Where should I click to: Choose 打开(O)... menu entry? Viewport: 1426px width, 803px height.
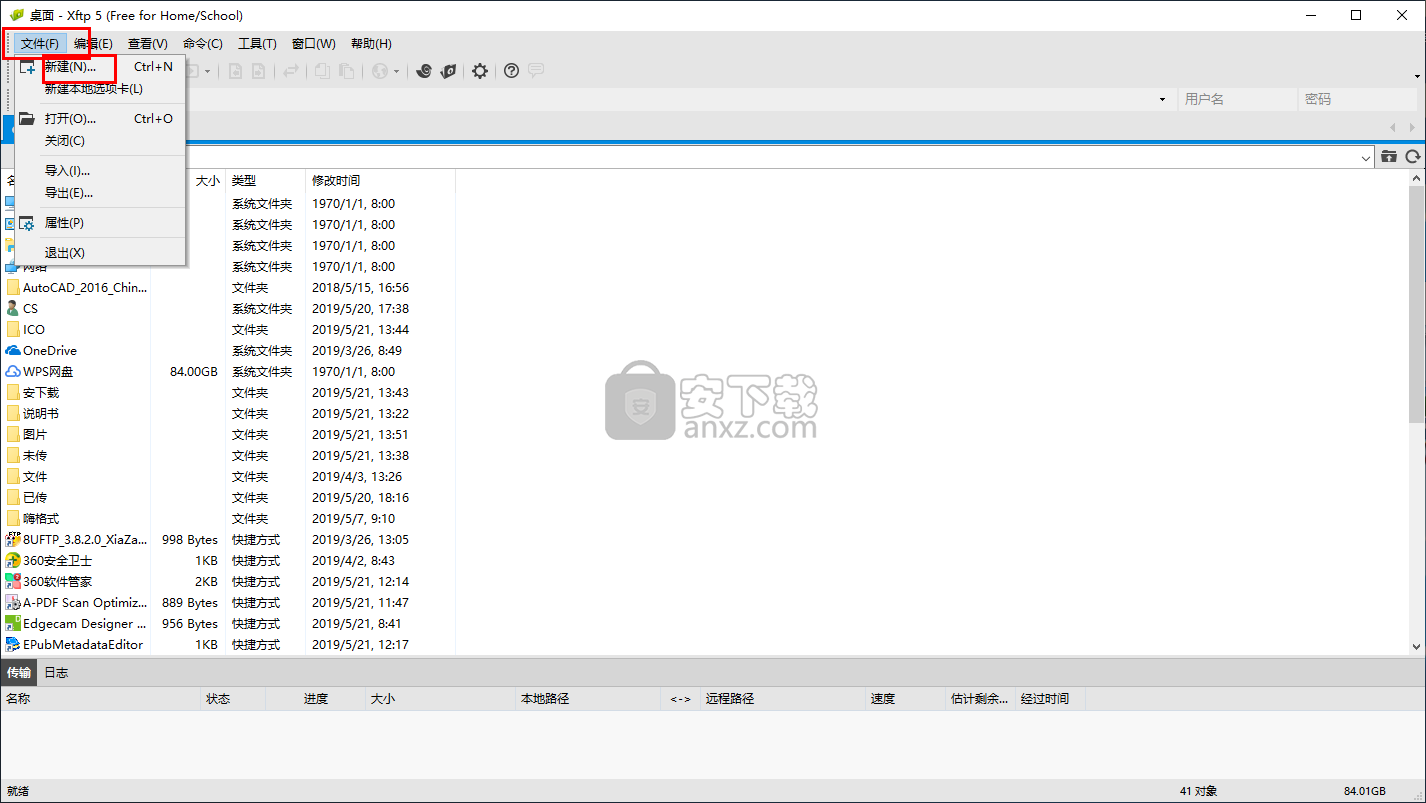(x=100, y=119)
